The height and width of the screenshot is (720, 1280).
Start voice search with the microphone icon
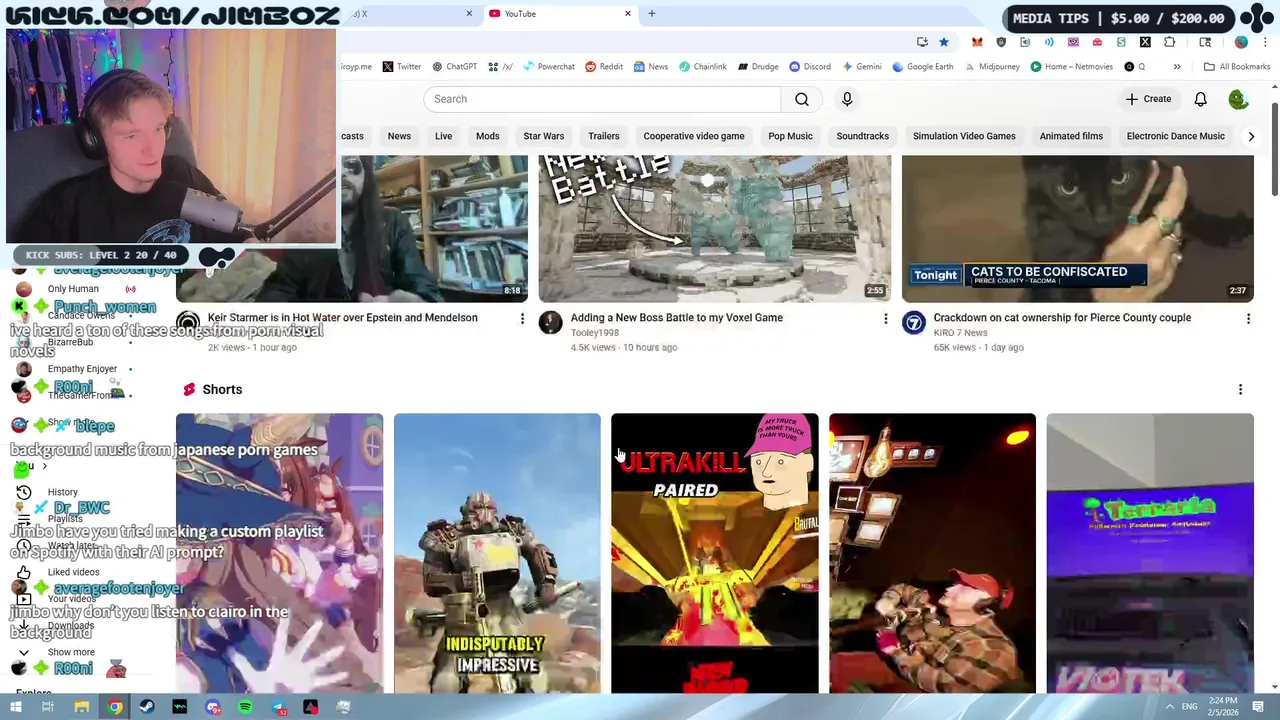pos(847,99)
